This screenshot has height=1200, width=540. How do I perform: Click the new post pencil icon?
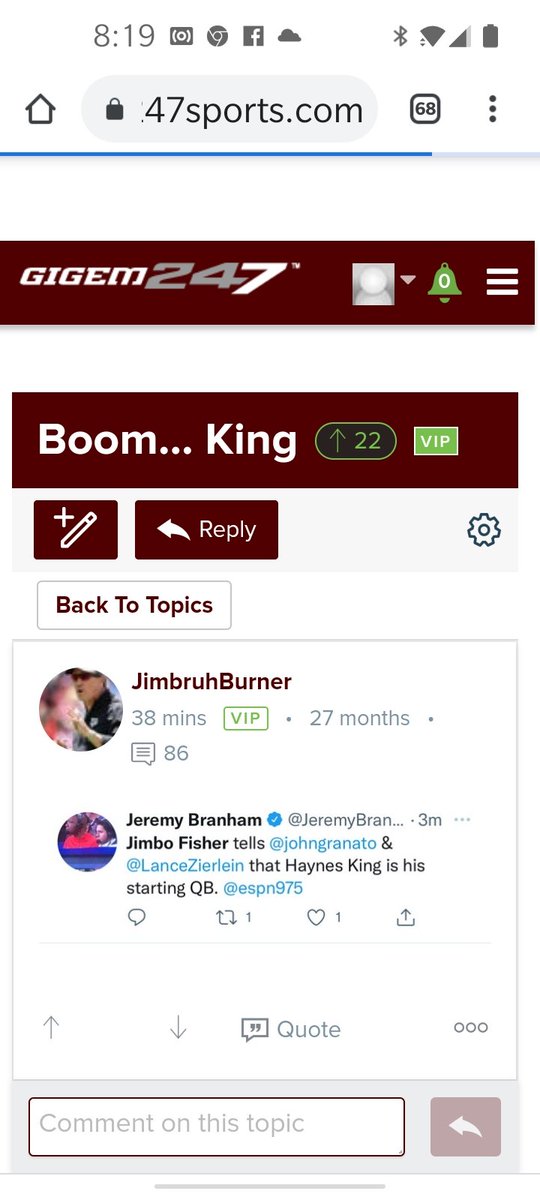(76, 530)
